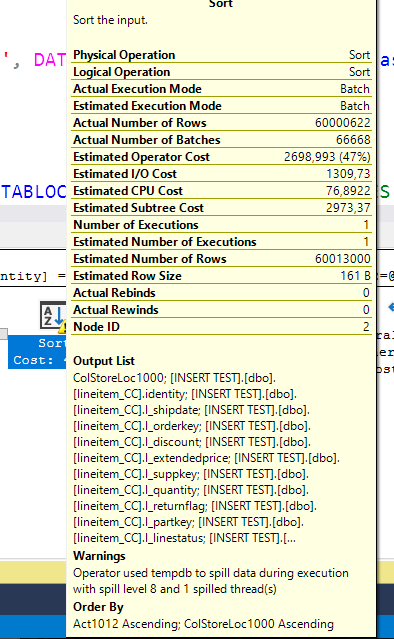Screen dimensions: 394x639
Task: Click the 'Physical Operation' row label
Action: point(124,55)
